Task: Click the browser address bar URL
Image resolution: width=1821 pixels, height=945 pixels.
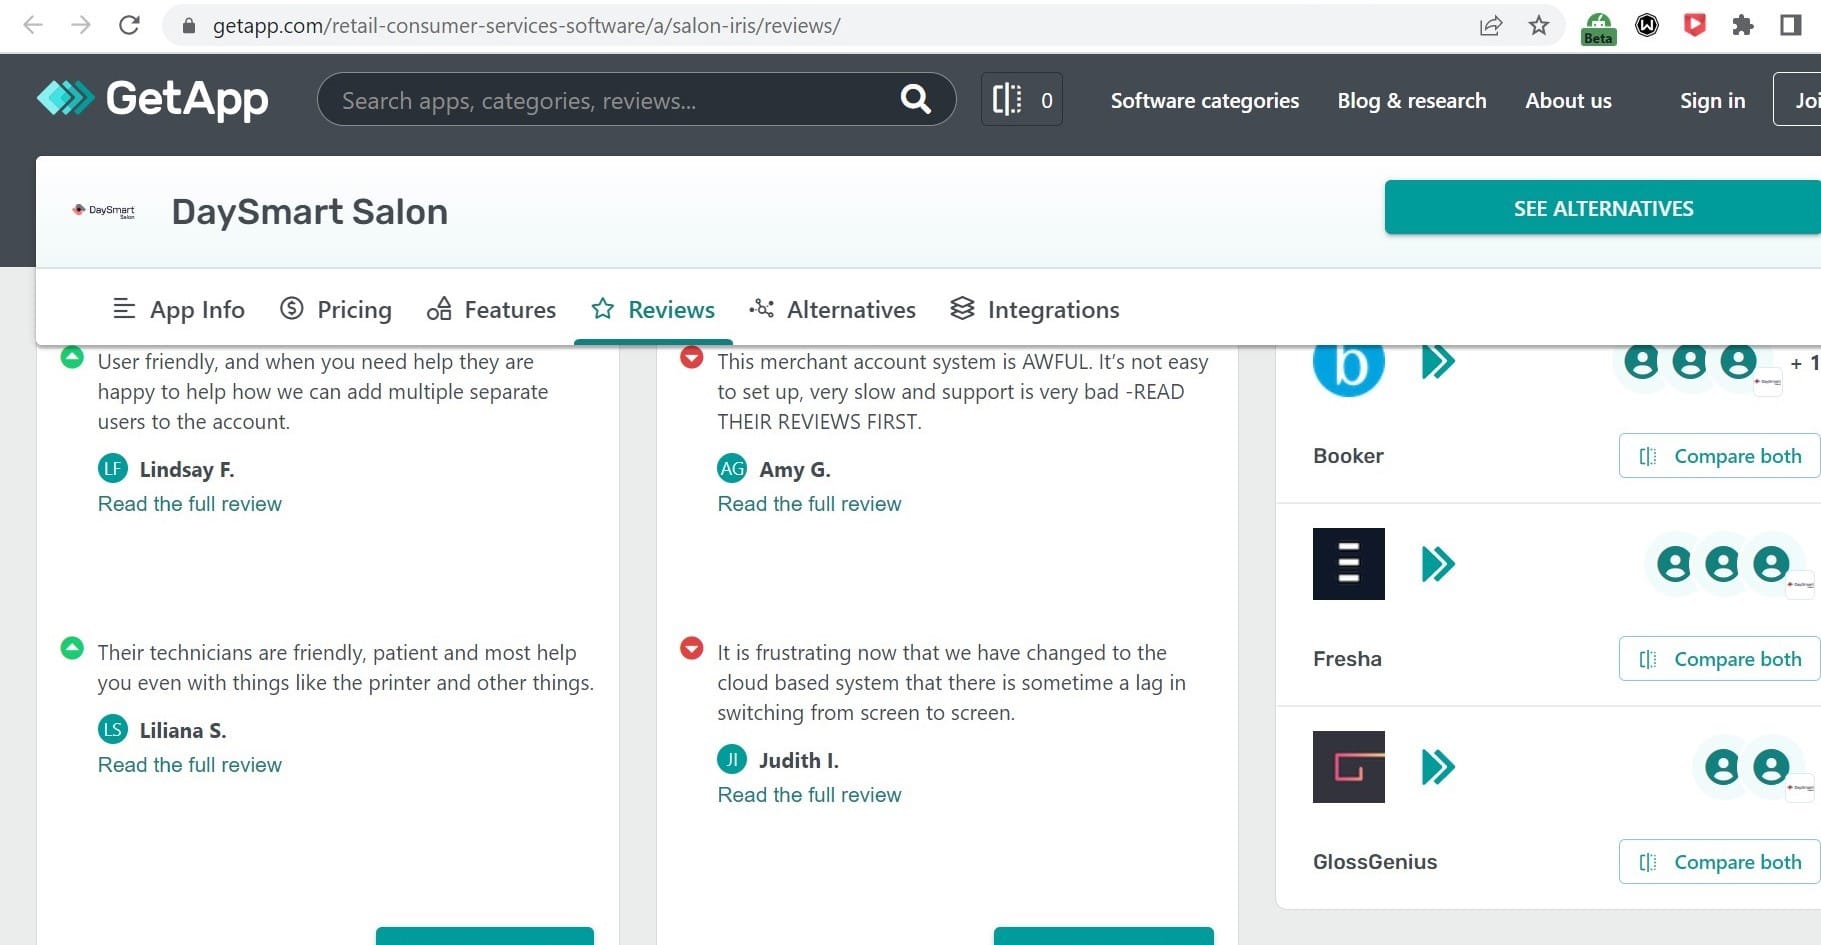Action: coord(527,26)
